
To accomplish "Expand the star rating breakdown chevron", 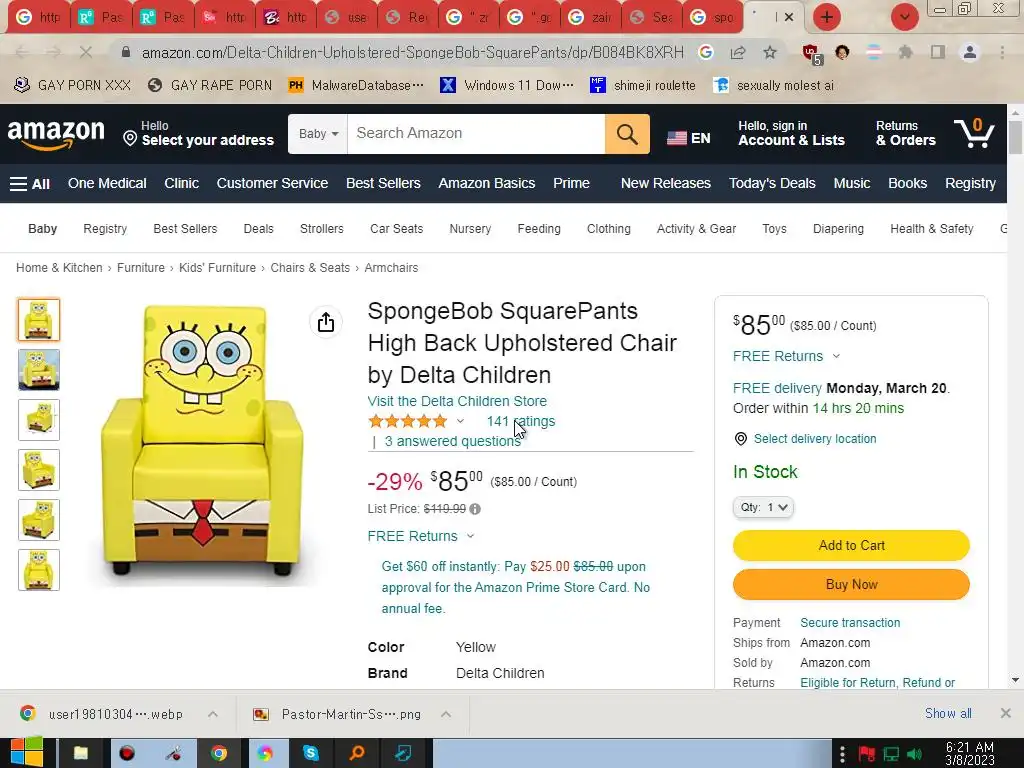I will pyautogui.click(x=460, y=421).
